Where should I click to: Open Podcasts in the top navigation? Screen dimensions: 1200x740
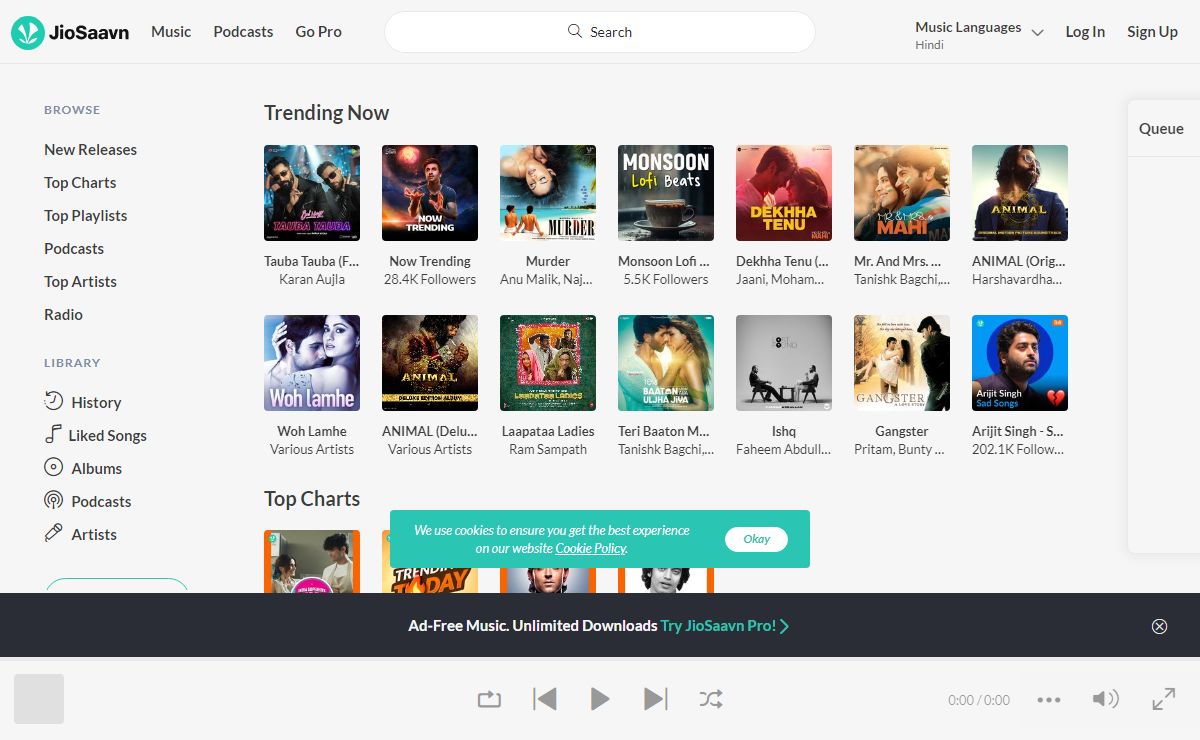point(243,31)
